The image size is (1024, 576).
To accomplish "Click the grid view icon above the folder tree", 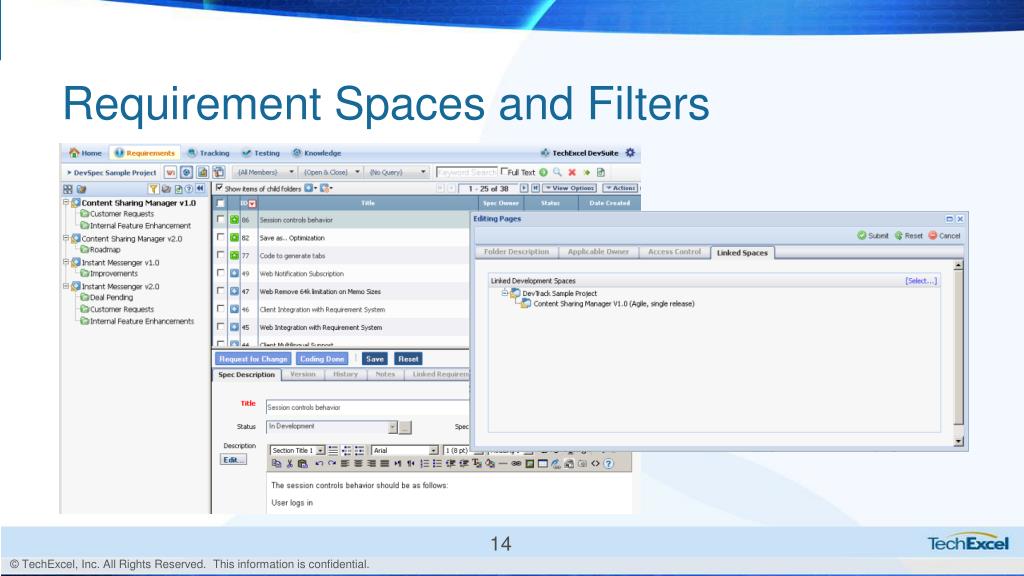I will pyautogui.click(x=68, y=189).
